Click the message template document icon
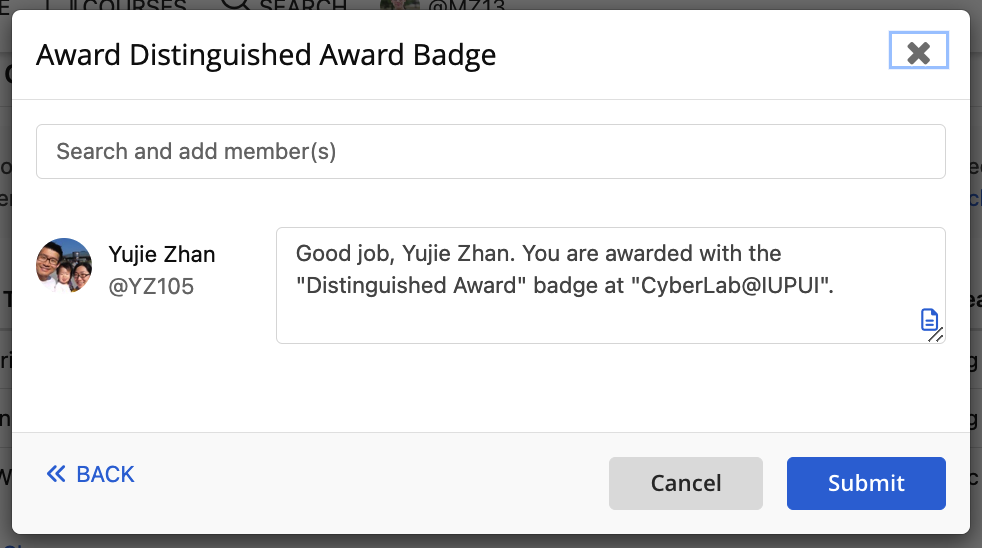Image resolution: width=982 pixels, height=548 pixels. click(x=929, y=319)
